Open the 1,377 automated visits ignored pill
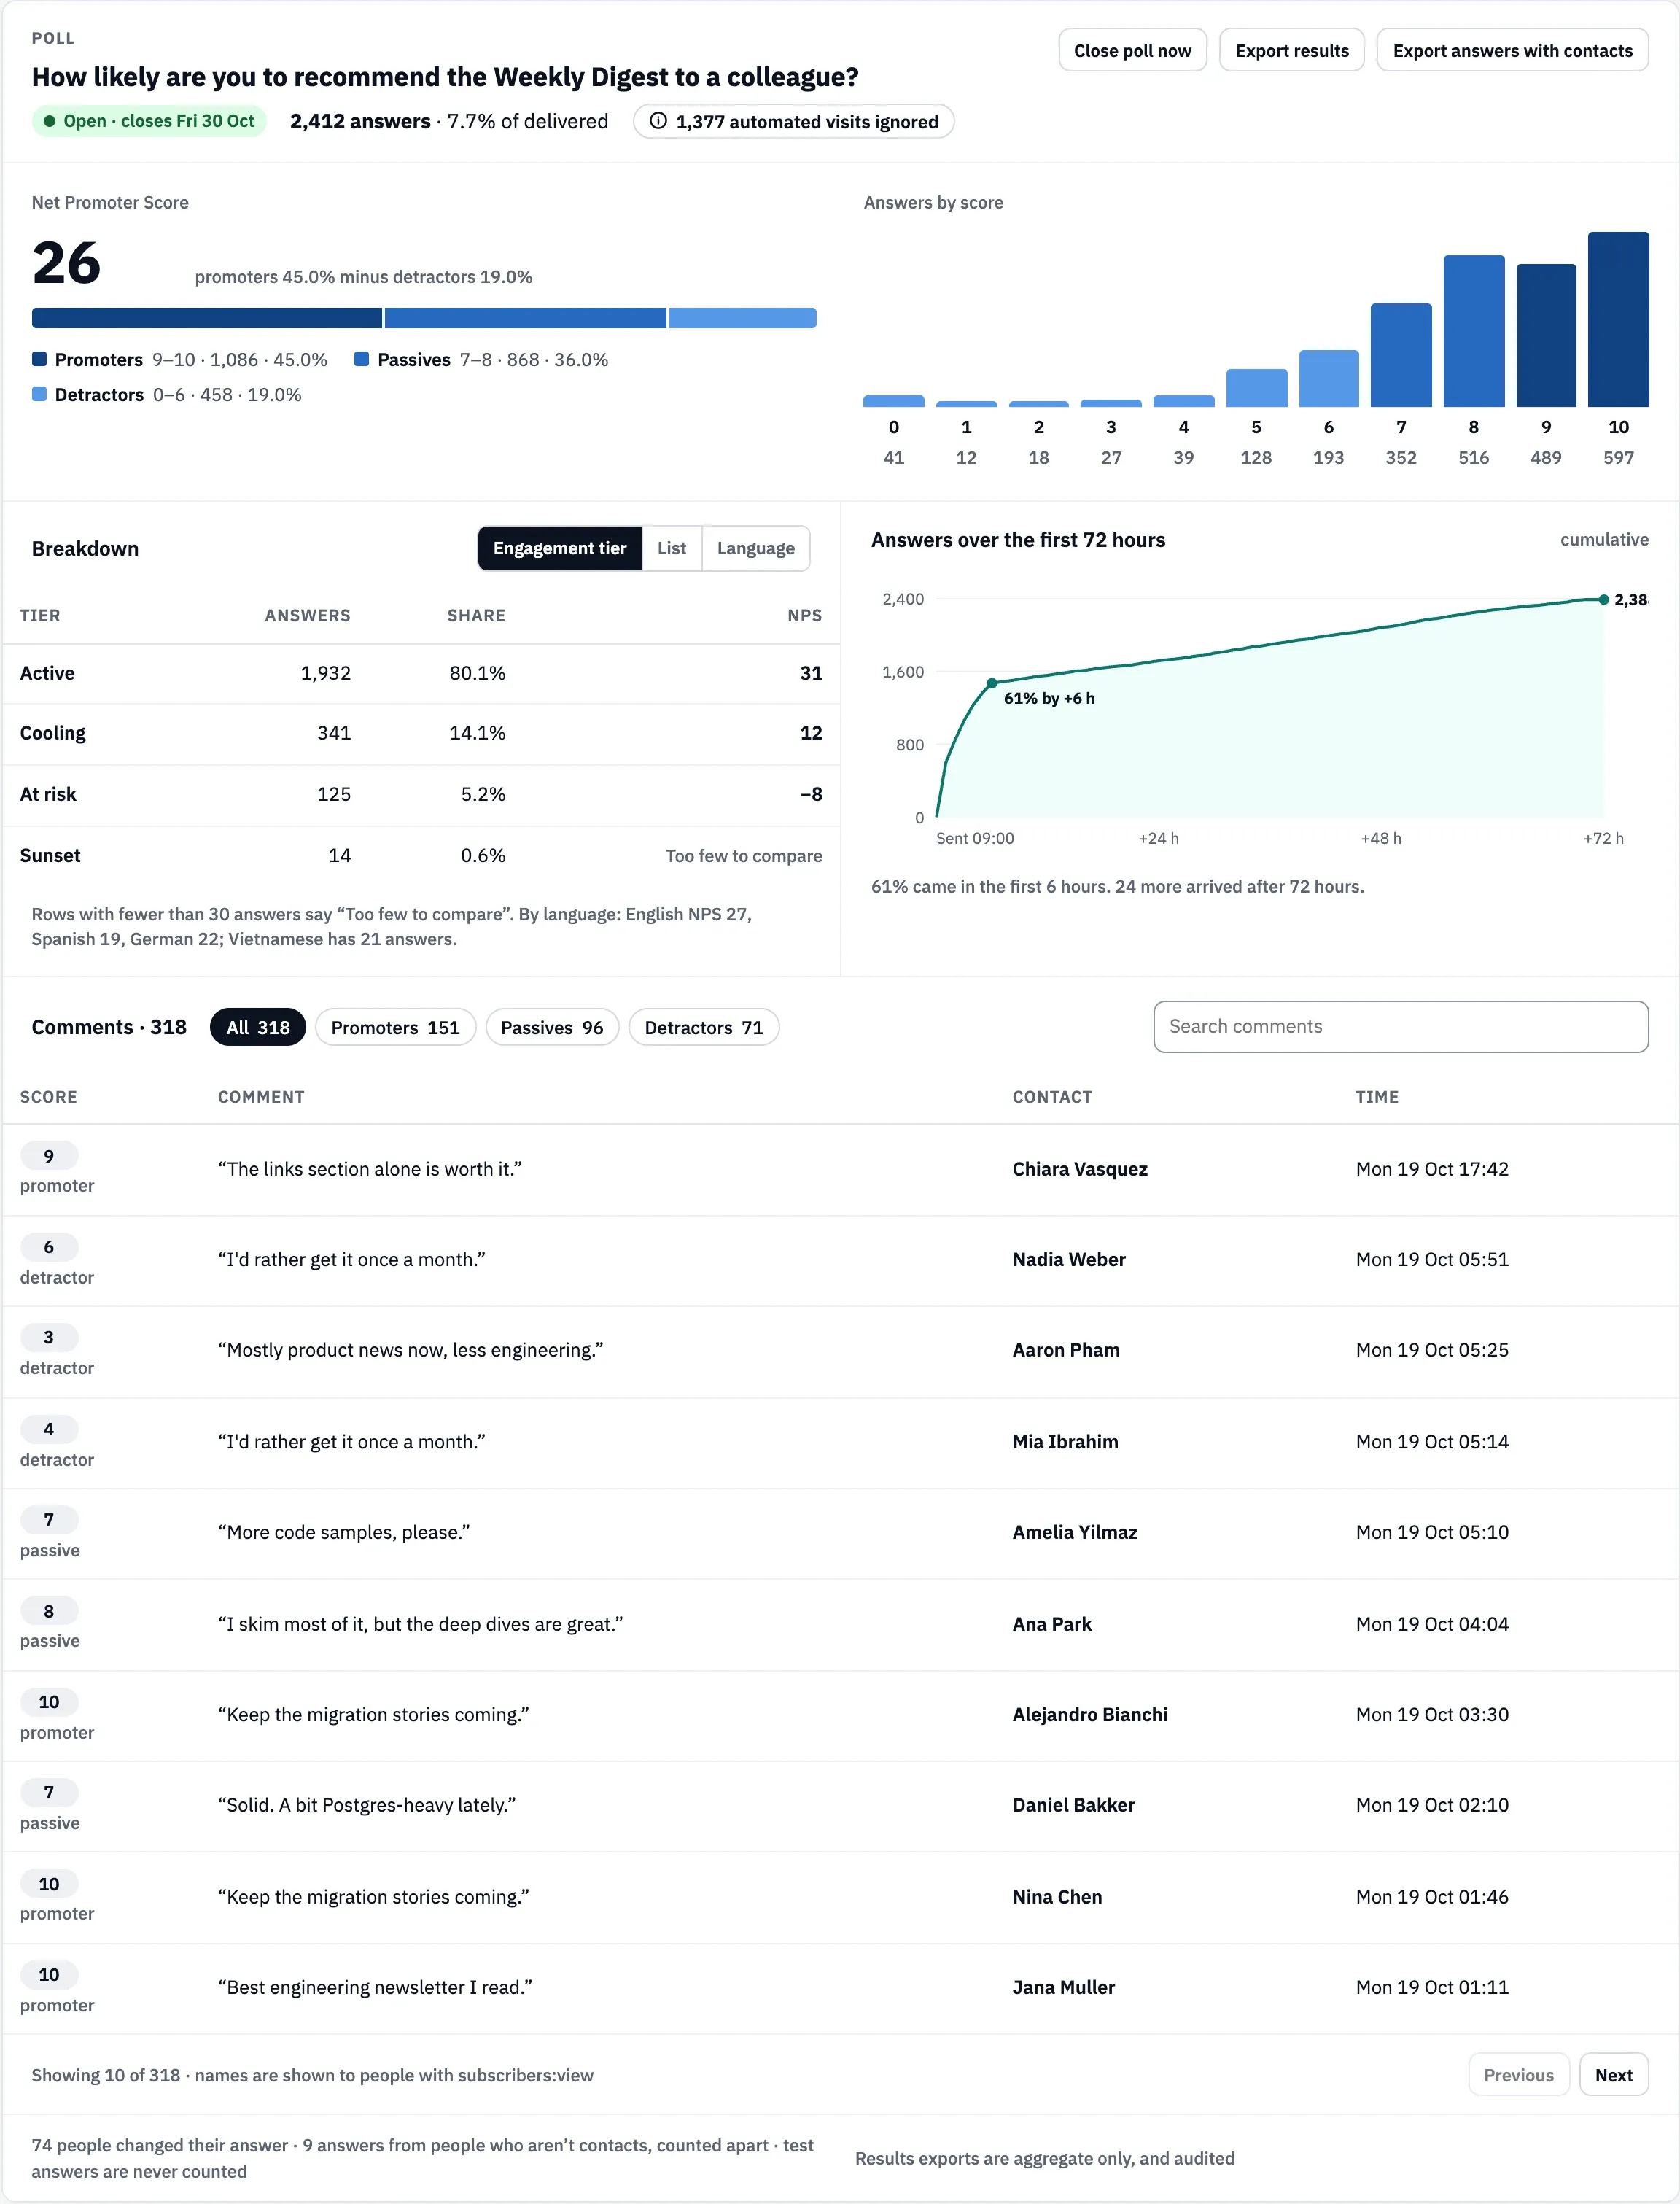Screen dimensions: 1680x2204 (x=793, y=121)
